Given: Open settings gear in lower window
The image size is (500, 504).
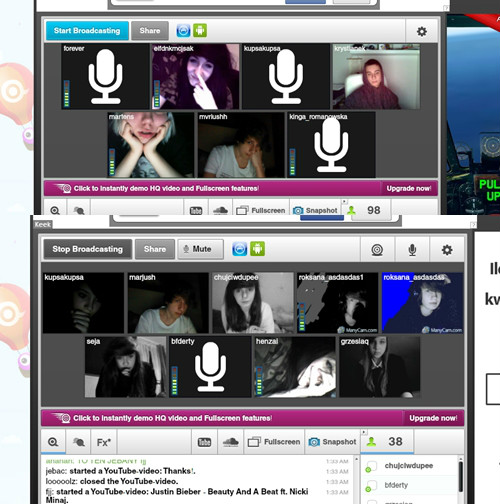Looking at the screenshot, I should coord(447,250).
